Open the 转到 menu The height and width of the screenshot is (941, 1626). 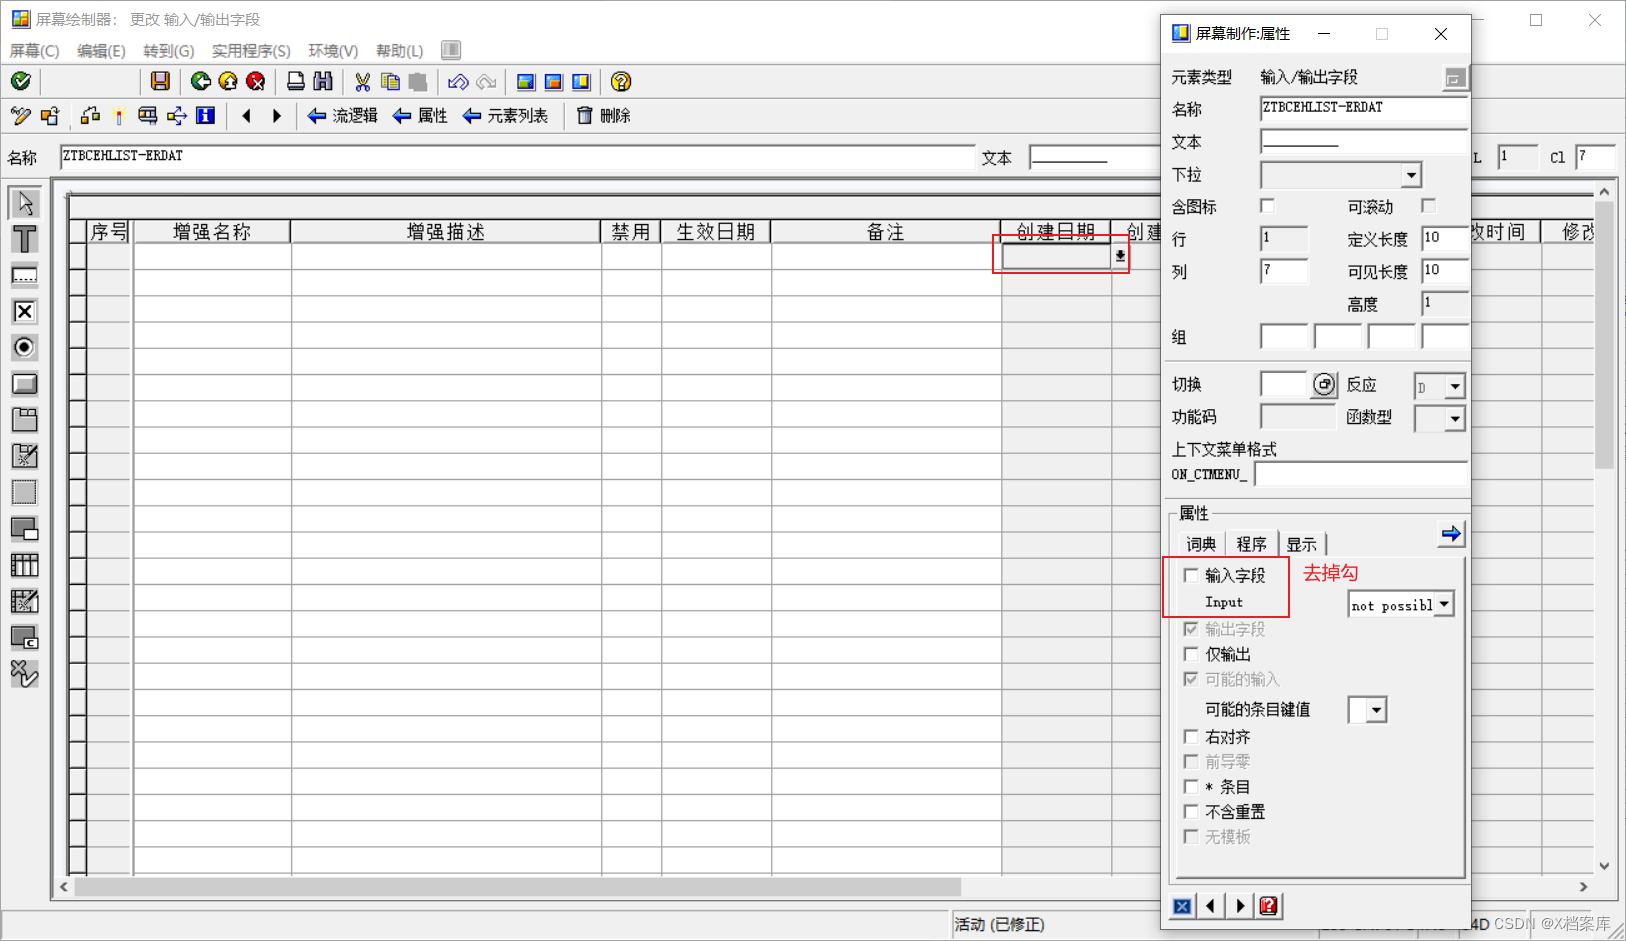tap(168, 51)
